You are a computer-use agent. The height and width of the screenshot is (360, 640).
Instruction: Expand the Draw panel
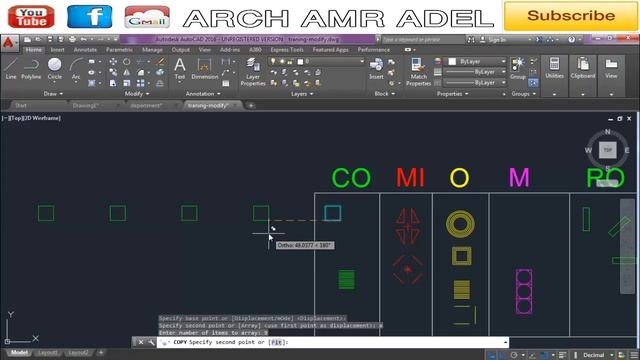53,94
